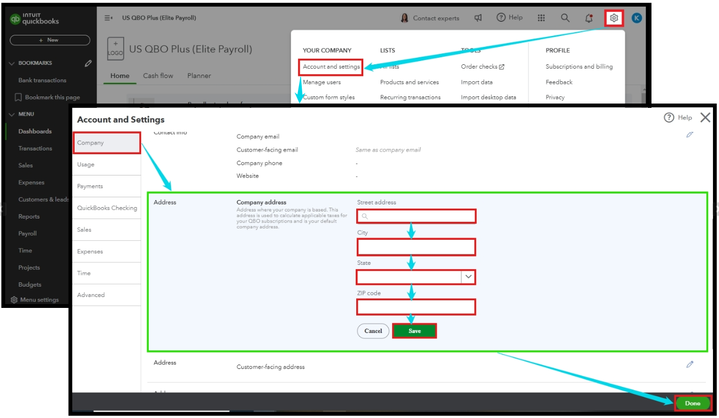Edit the customer-facing address pencil
The width and height of the screenshot is (719, 418).
689,365
